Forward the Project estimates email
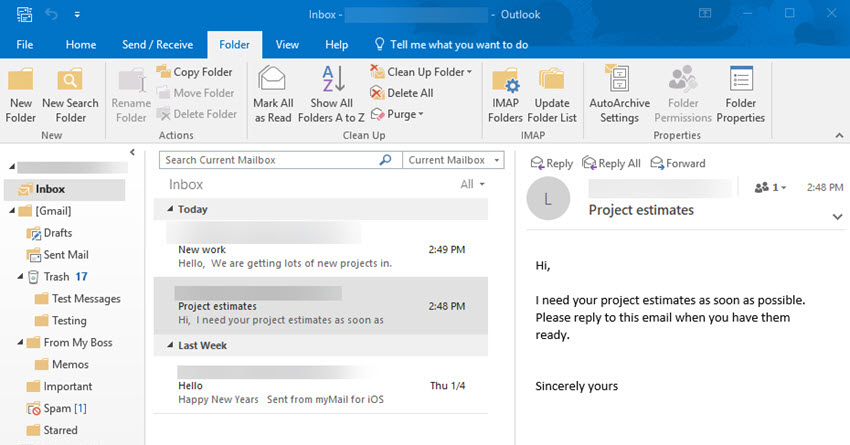Screen dimensions: 850x445 (x=678, y=163)
